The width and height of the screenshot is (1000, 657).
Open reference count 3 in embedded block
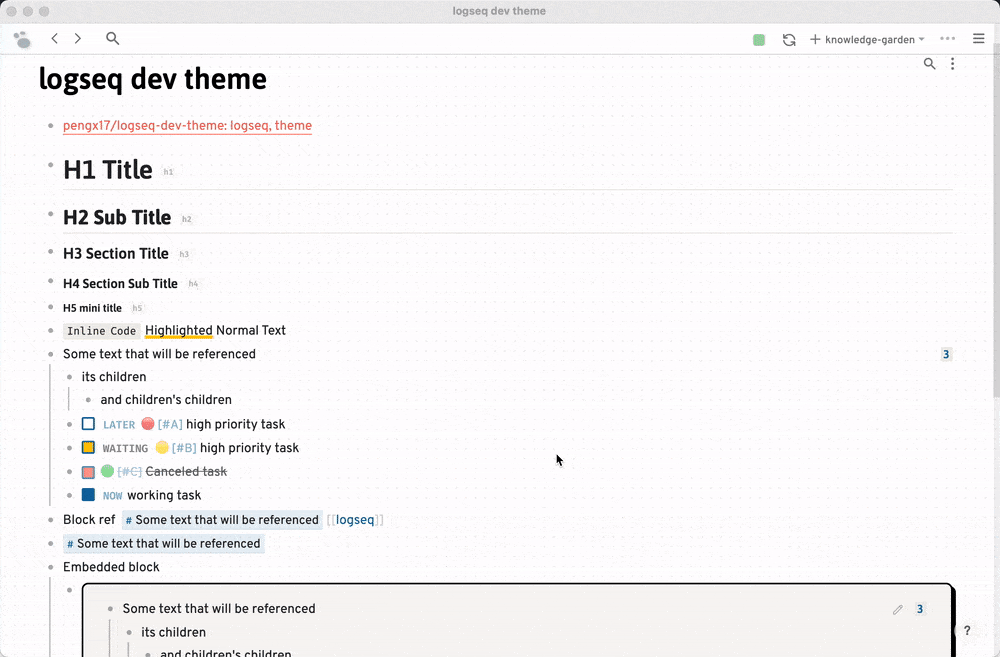(920, 609)
